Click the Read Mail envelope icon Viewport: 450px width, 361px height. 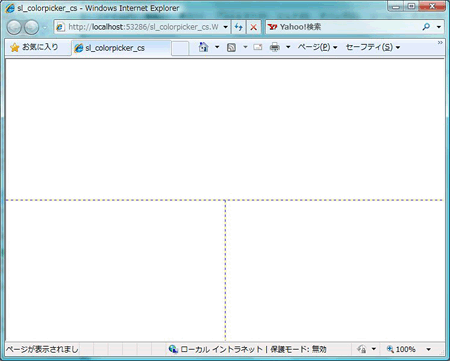pyautogui.click(x=258, y=47)
